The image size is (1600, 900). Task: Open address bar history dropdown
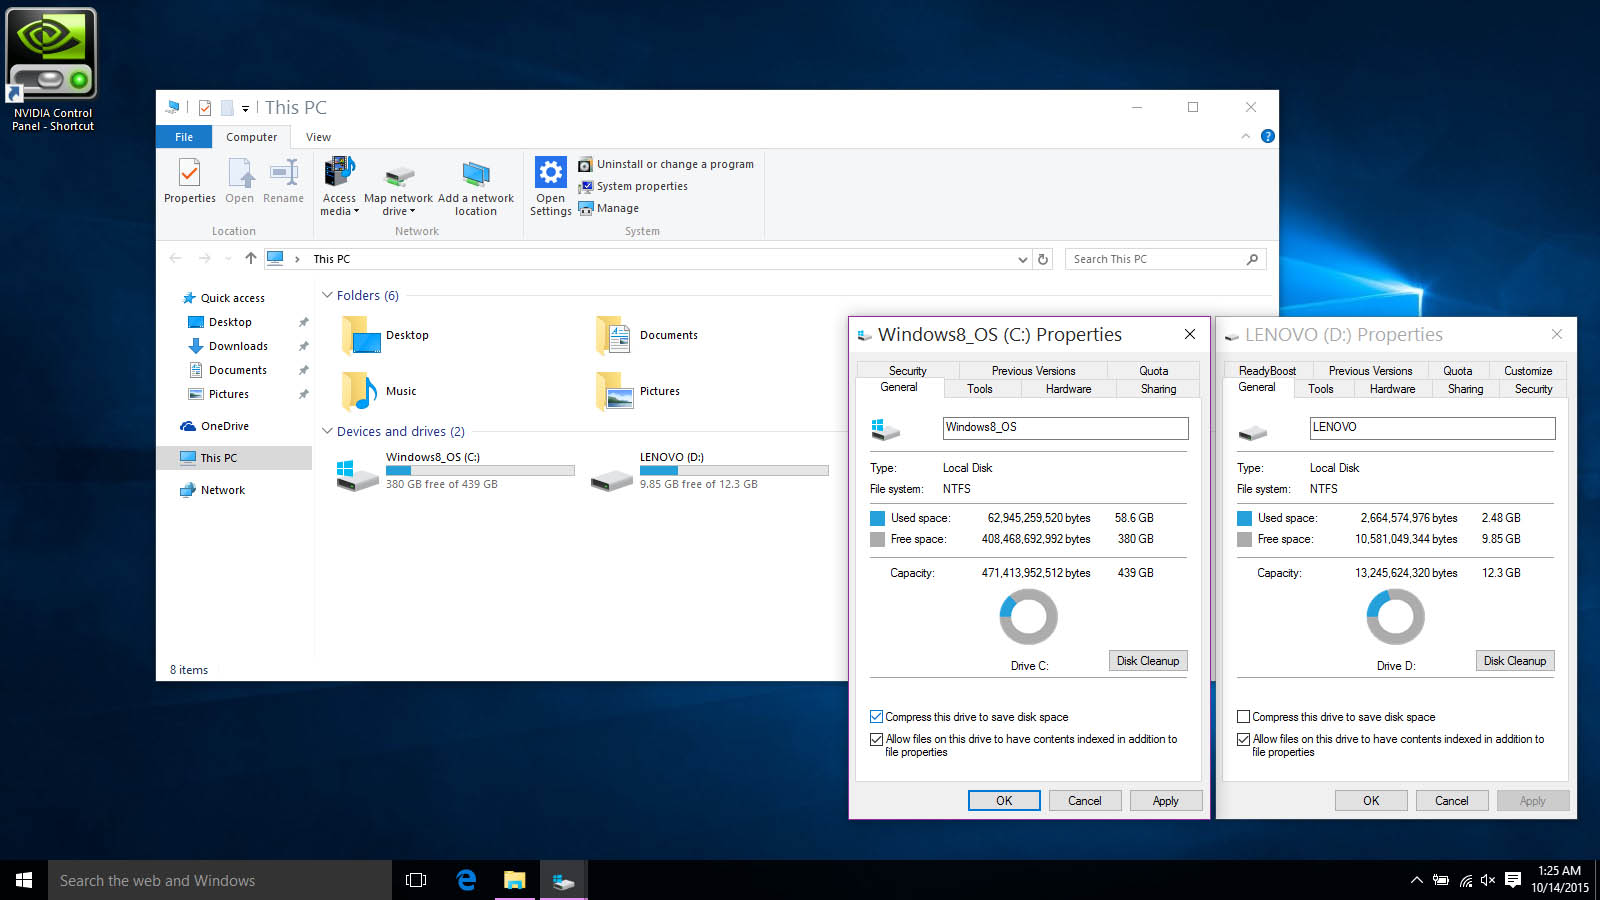coord(1022,259)
